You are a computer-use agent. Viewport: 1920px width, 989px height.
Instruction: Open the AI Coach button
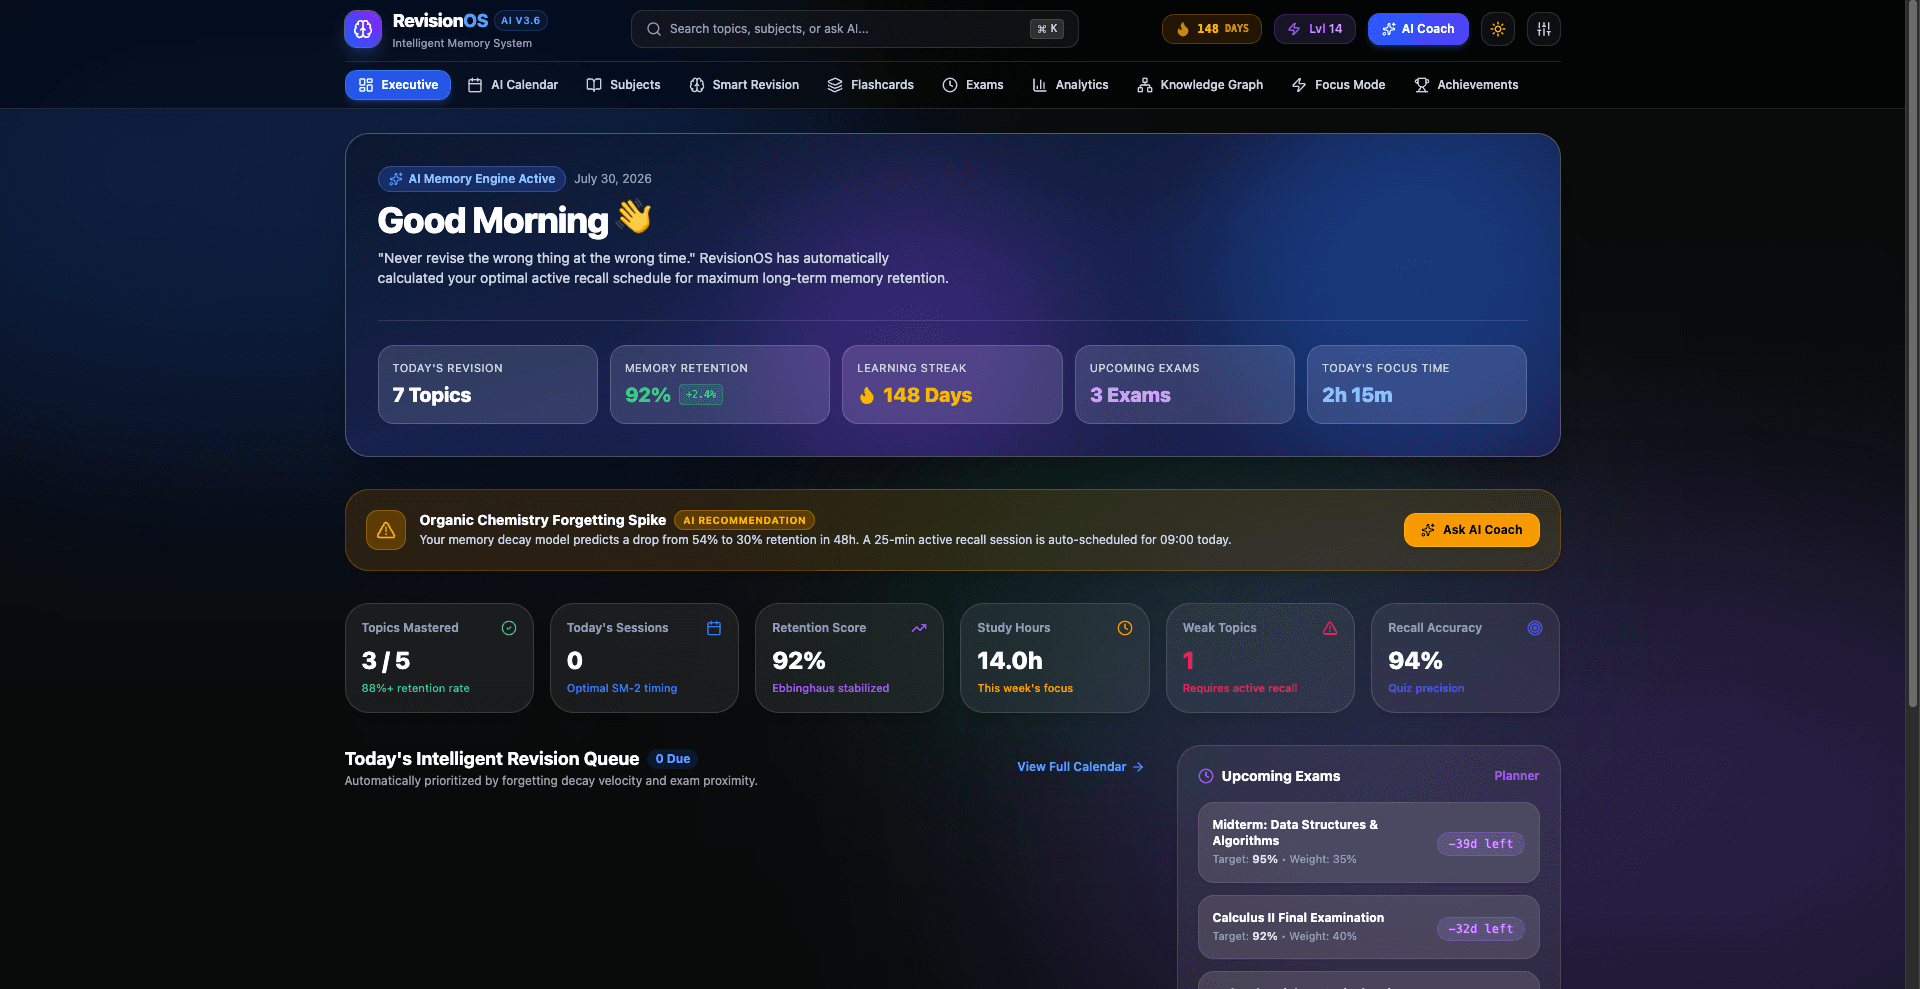point(1418,29)
